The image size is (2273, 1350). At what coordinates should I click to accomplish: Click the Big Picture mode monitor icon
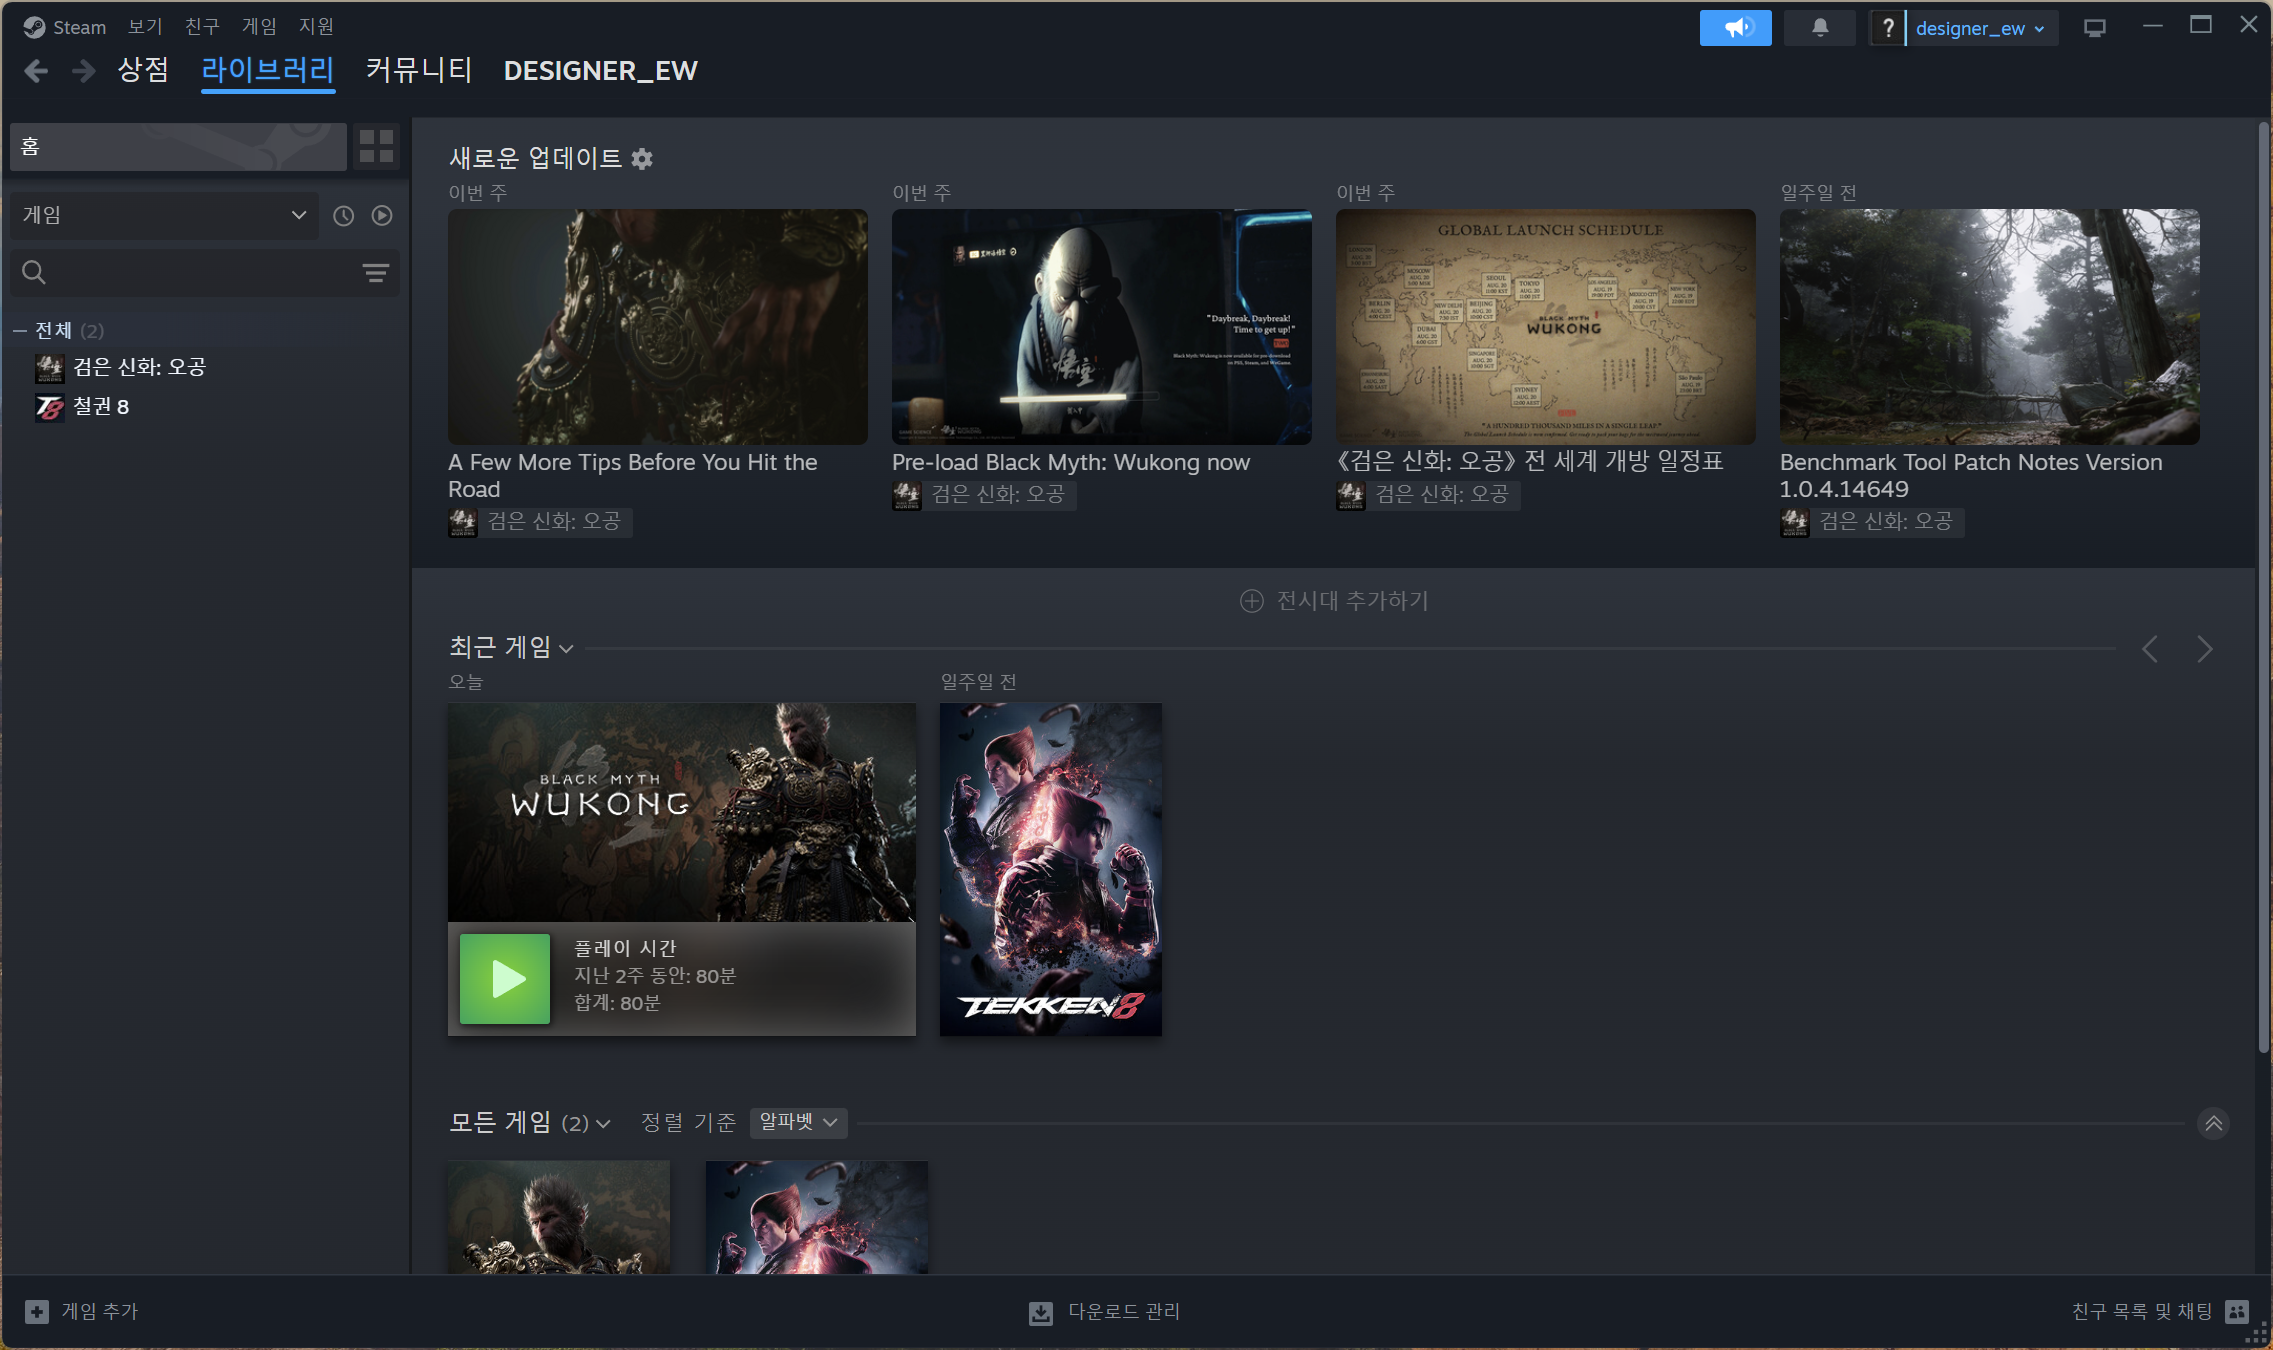point(2094,28)
